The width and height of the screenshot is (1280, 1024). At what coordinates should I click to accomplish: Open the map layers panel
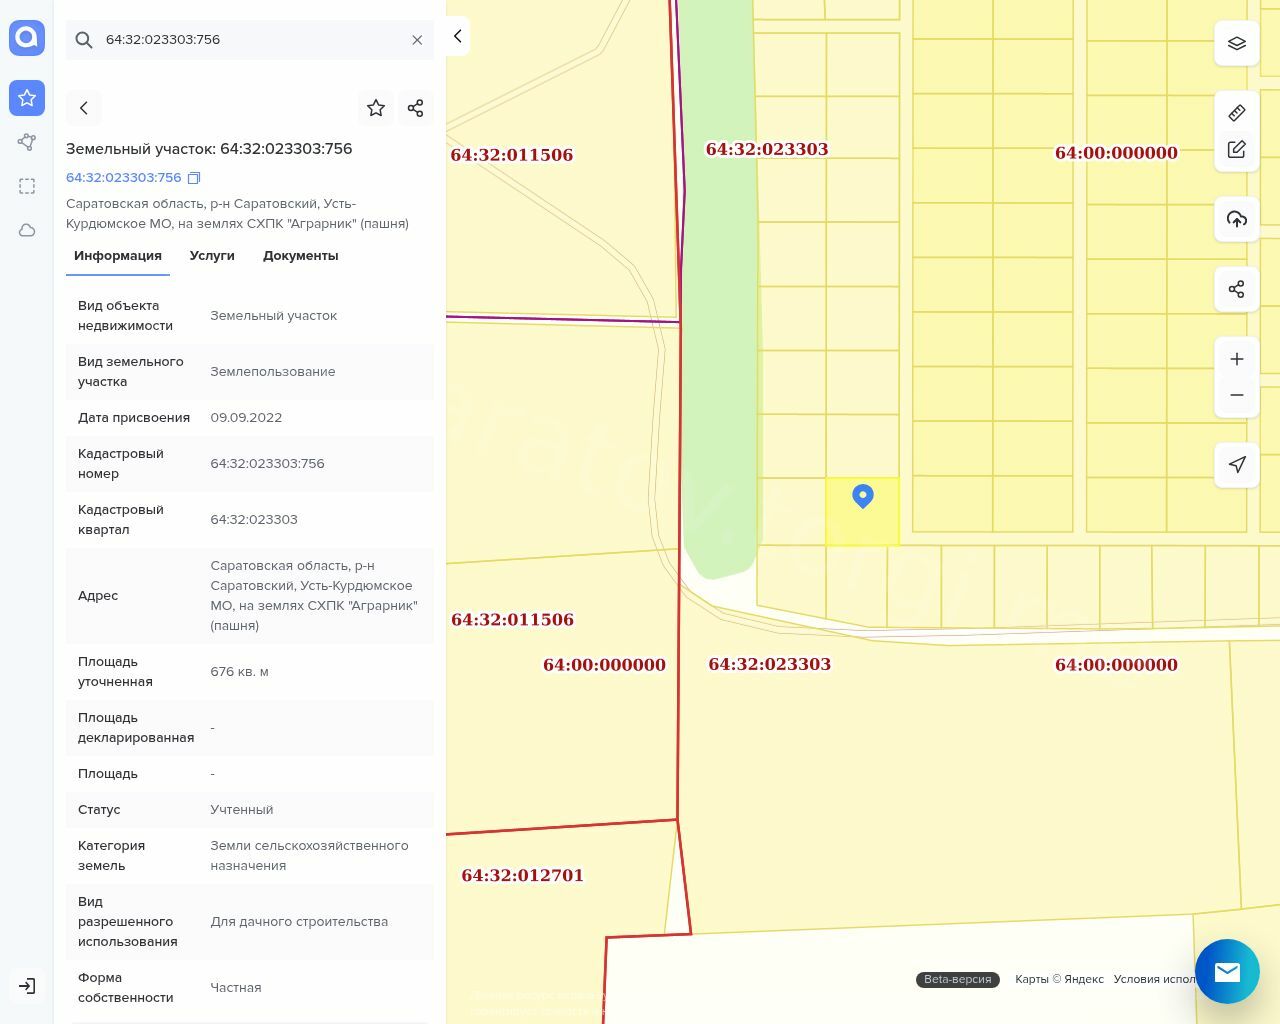click(1236, 43)
